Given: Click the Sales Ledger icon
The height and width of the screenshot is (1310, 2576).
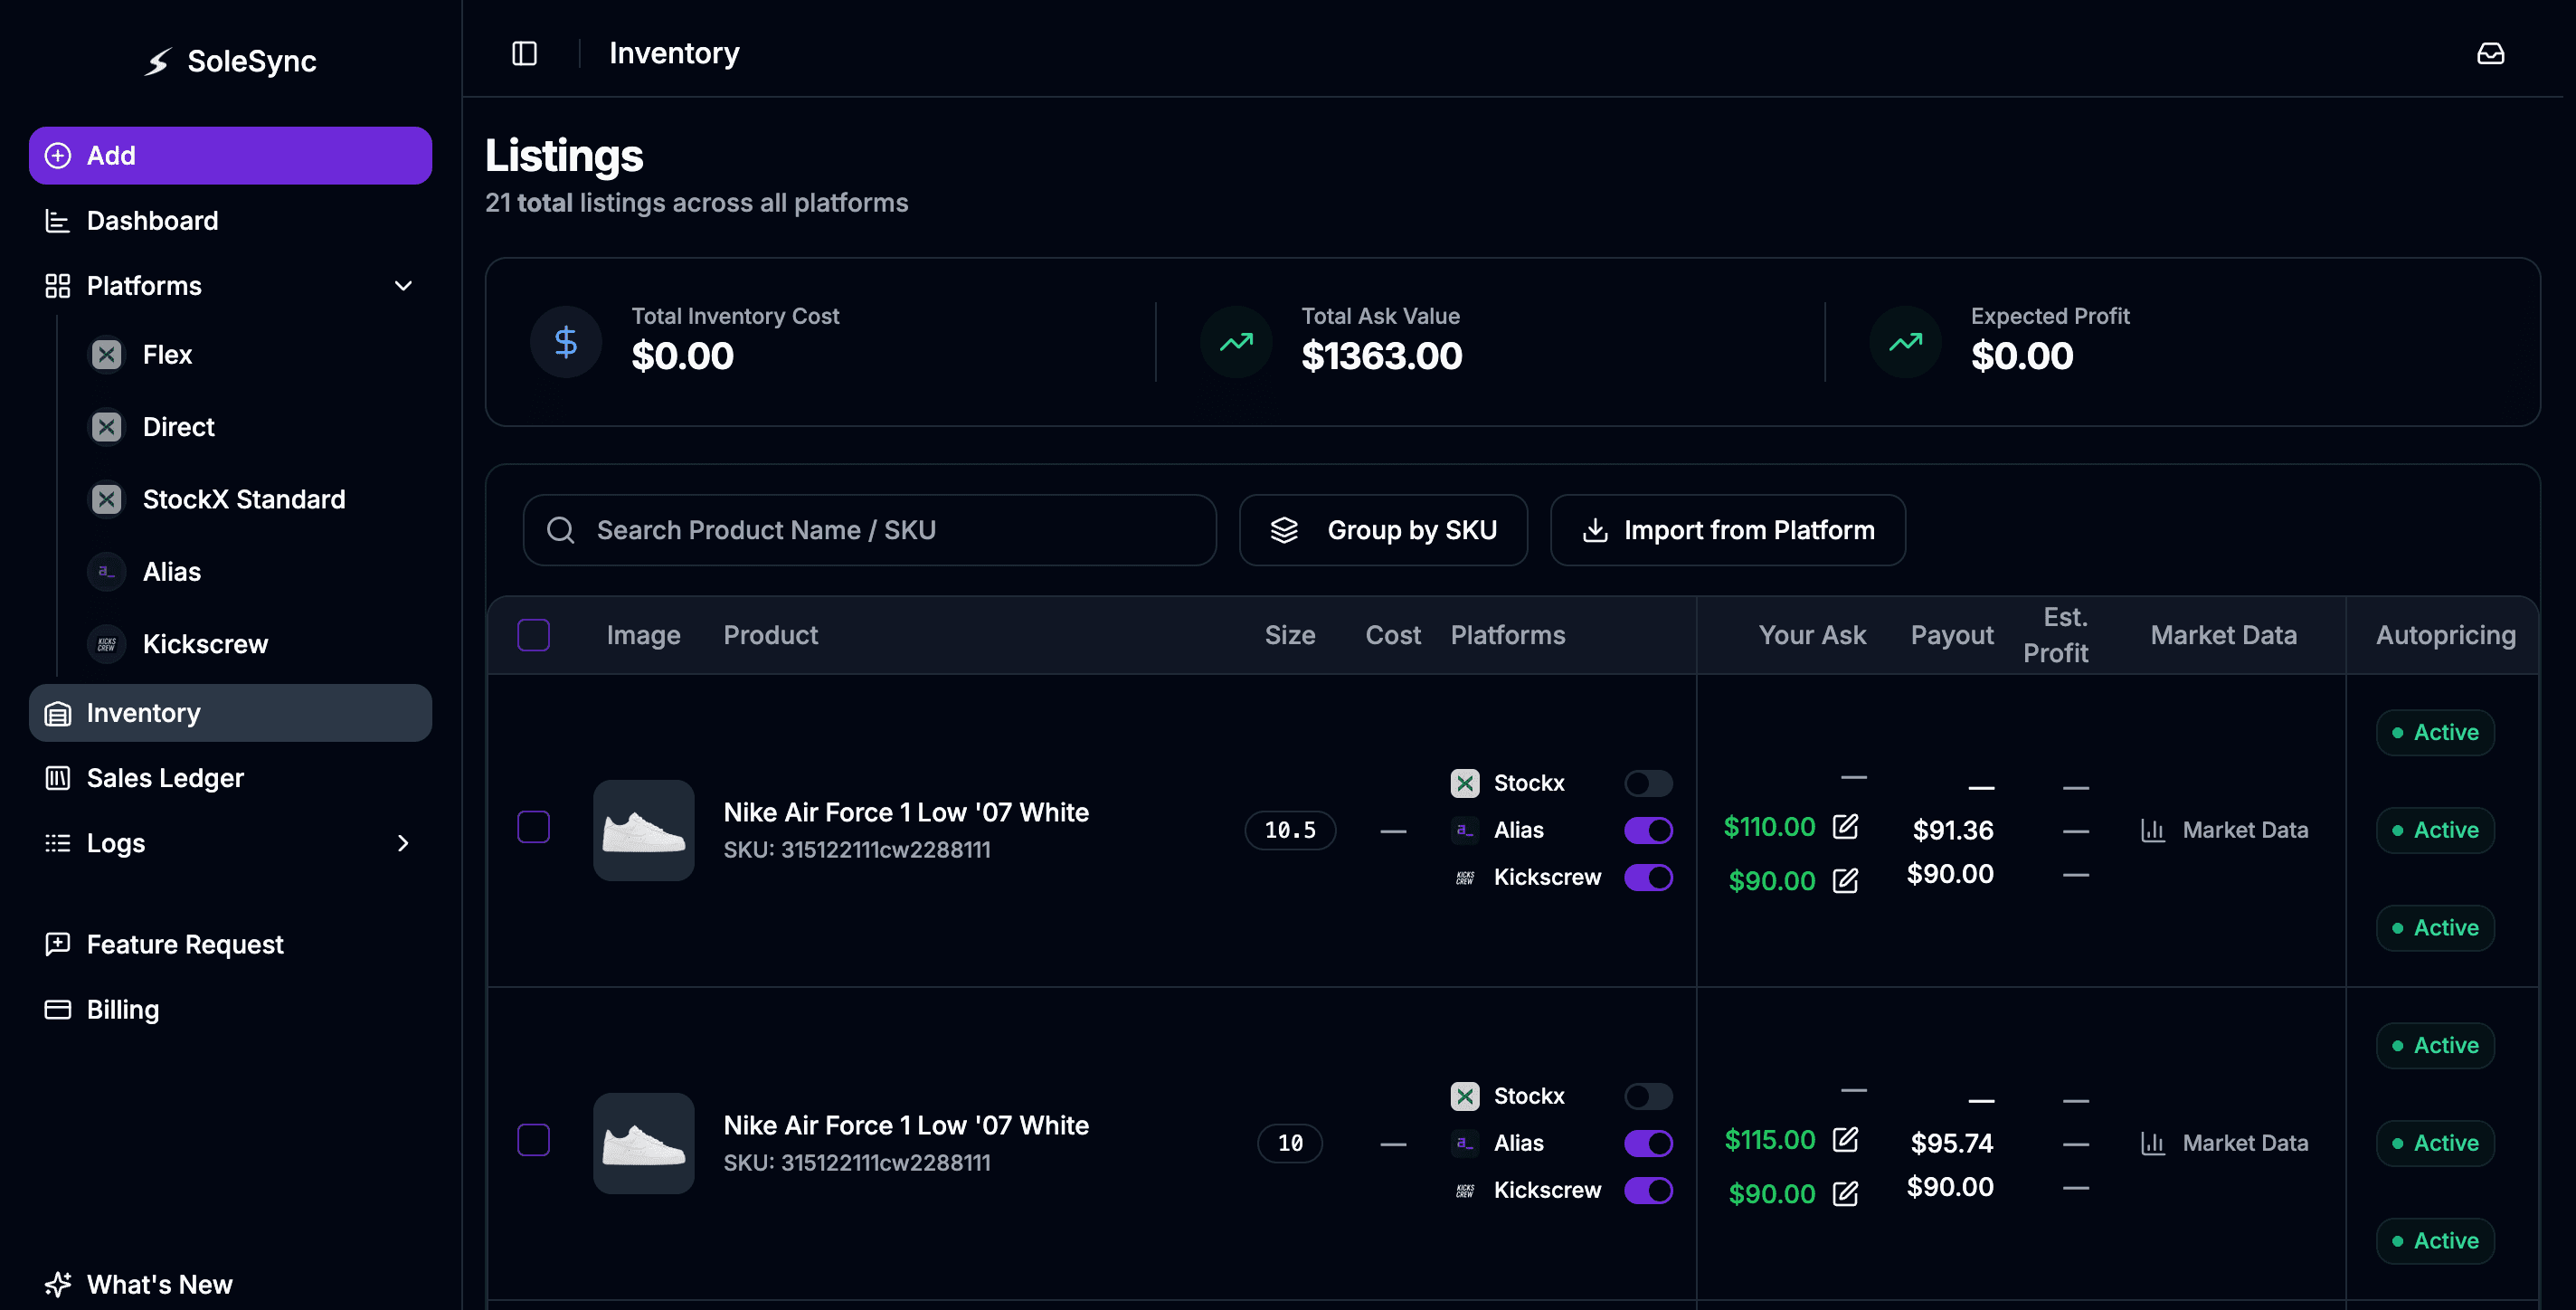Looking at the screenshot, I should pos(58,778).
